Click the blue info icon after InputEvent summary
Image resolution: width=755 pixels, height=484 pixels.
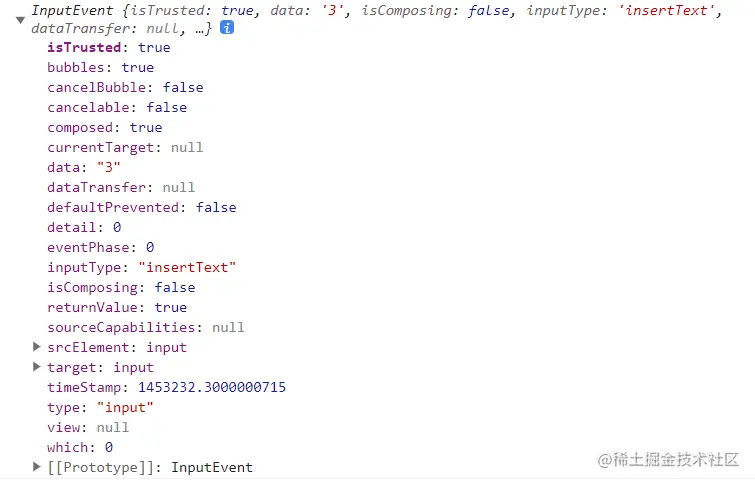[227, 28]
